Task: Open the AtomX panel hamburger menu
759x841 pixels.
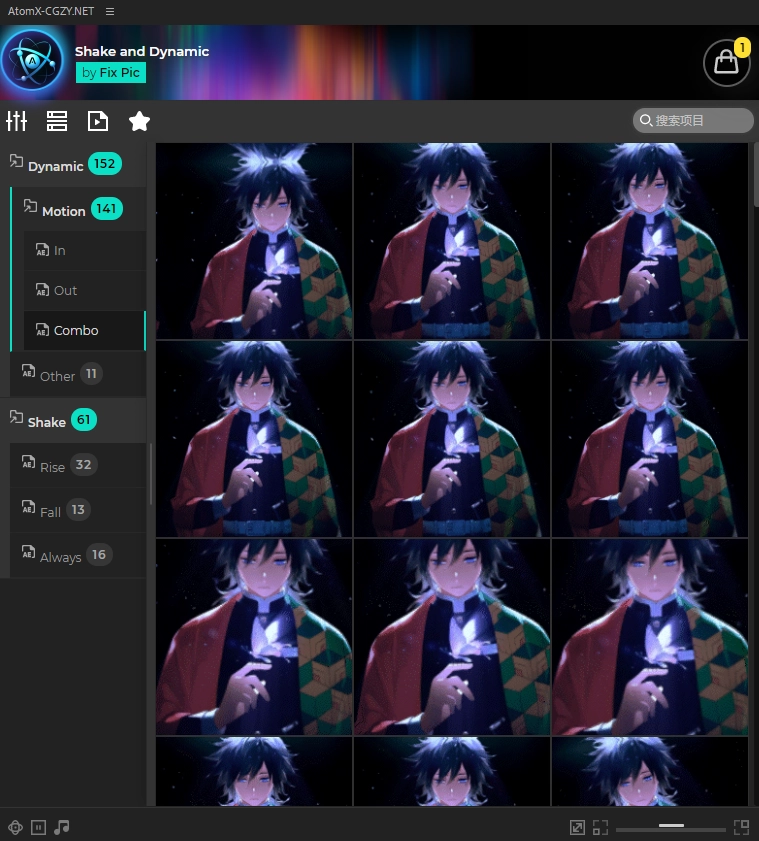Action: pyautogui.click(x=110, y=11)
